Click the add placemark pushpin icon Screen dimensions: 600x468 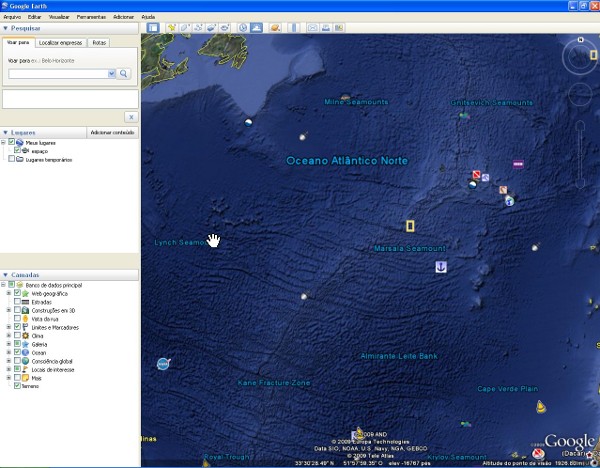[x=172, y=27]
